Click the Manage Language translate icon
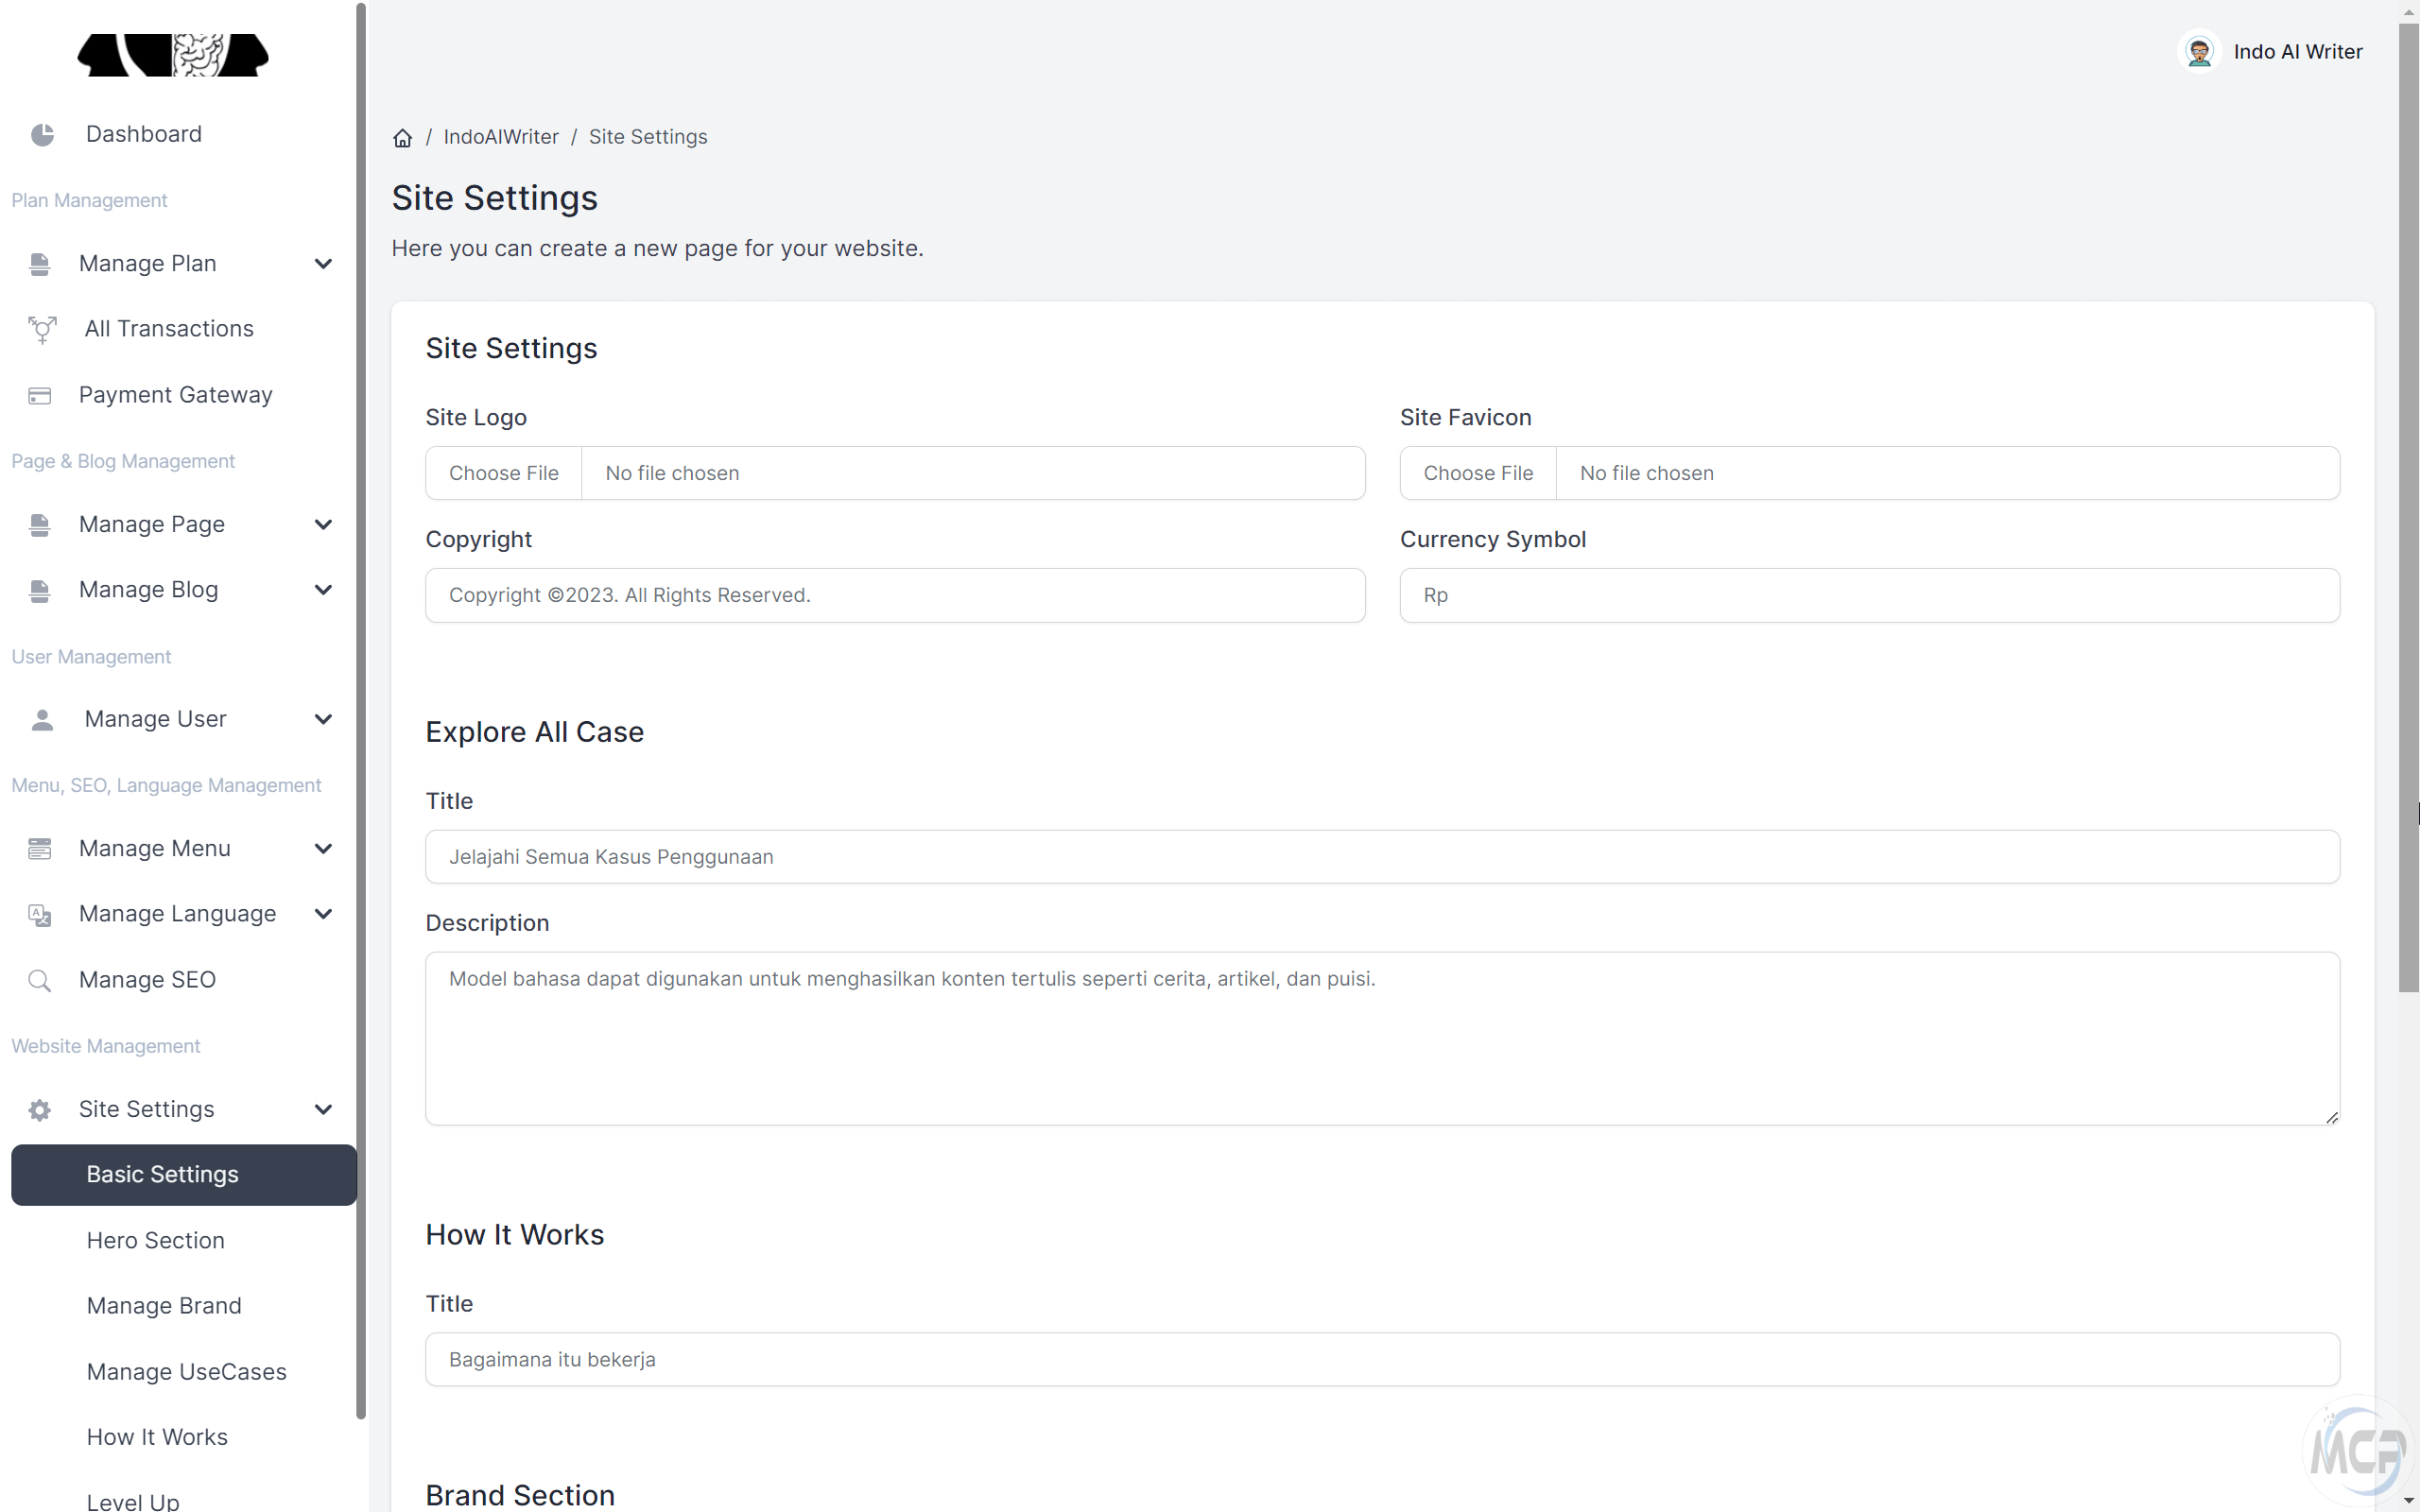Screen dimensions: 2420x1512 tap(40, 915)
